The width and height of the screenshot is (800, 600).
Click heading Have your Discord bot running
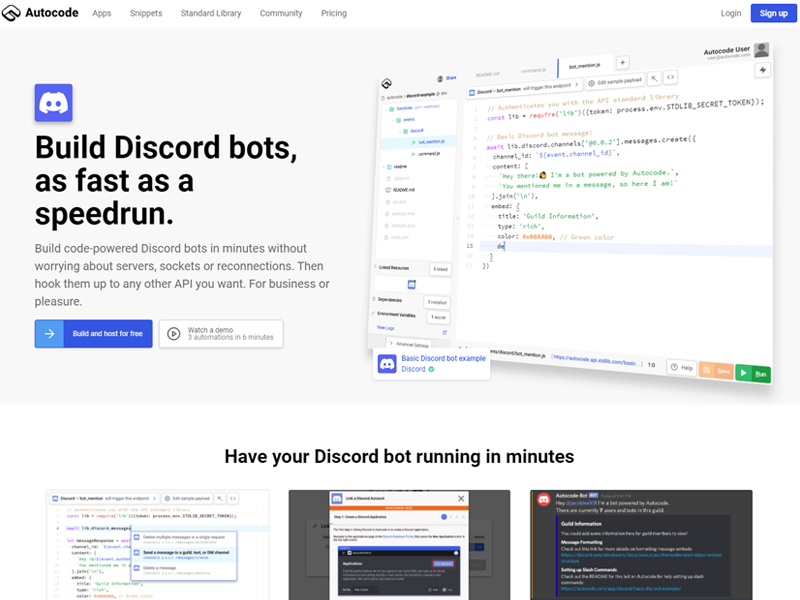(399, 456)
